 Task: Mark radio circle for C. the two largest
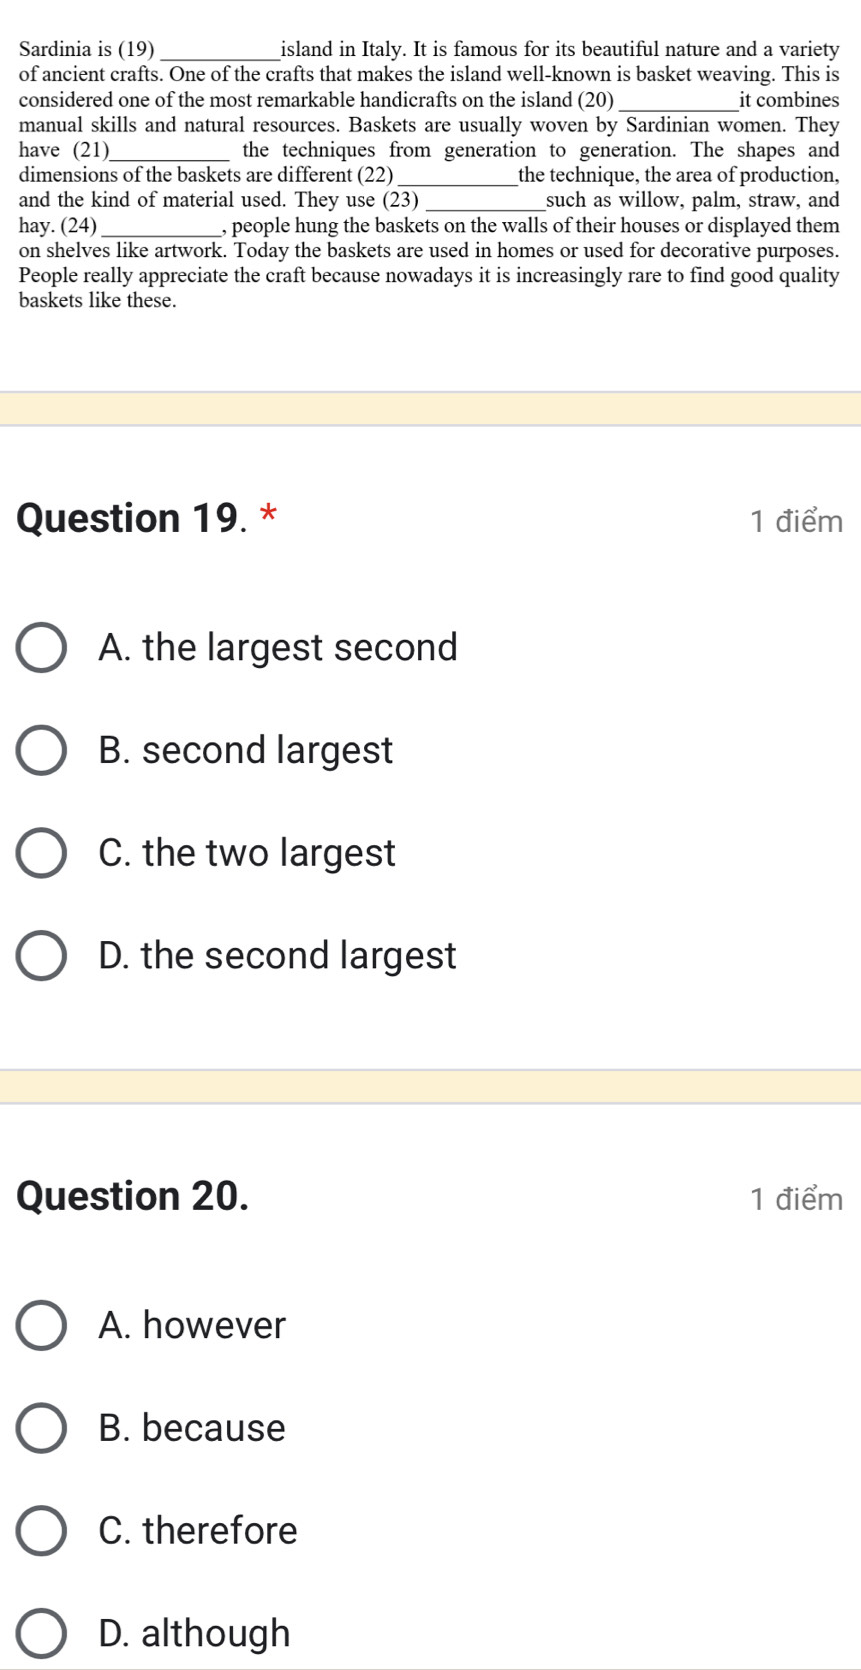(42, 853)
